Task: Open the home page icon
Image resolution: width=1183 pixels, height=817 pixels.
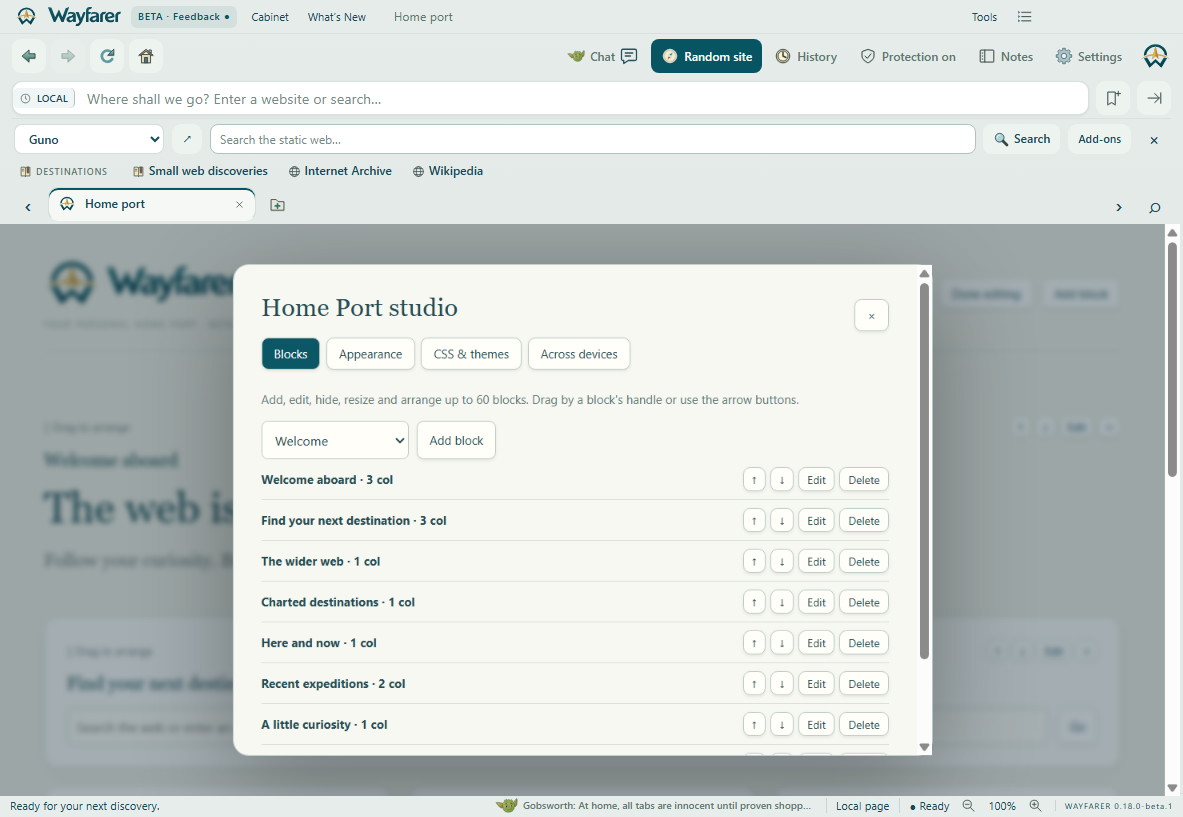Action: point(146,56)
